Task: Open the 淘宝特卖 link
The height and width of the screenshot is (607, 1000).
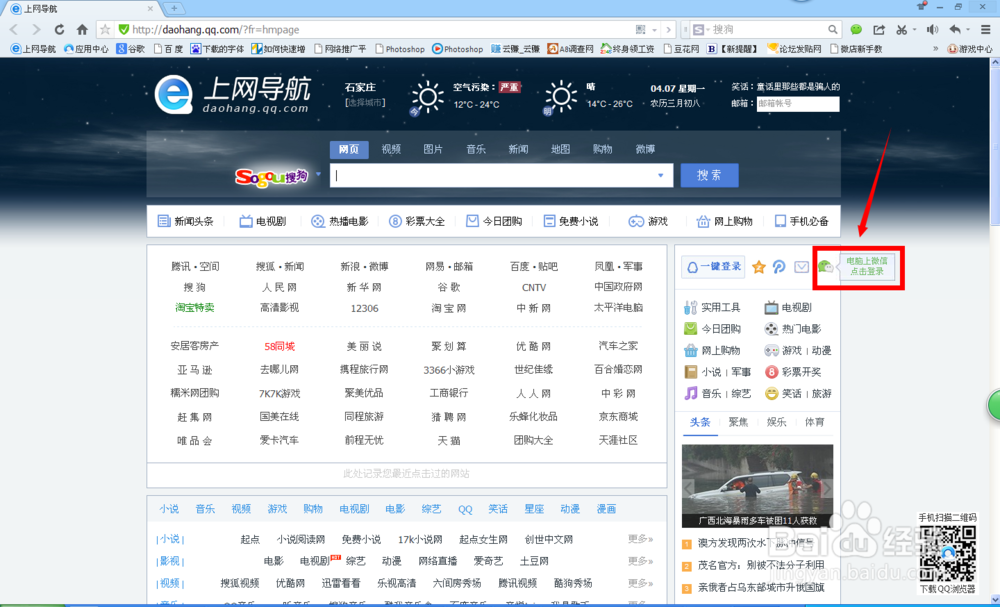Action: pyautogui.click(x=195, y=308)
